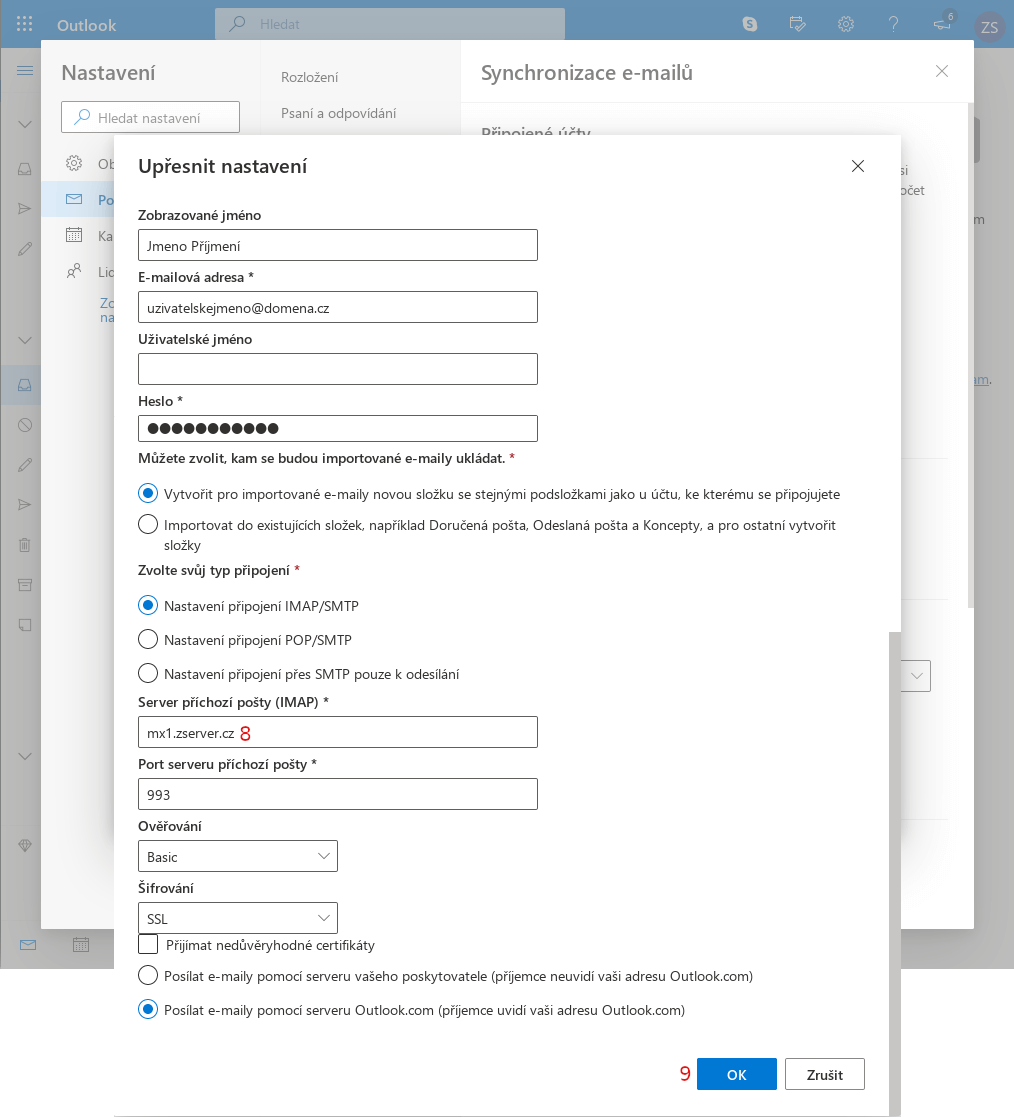Collapse the folders chevron mid-sidebar
The height and width of the screenshot is (1118, 1014).
coord(25,340)
